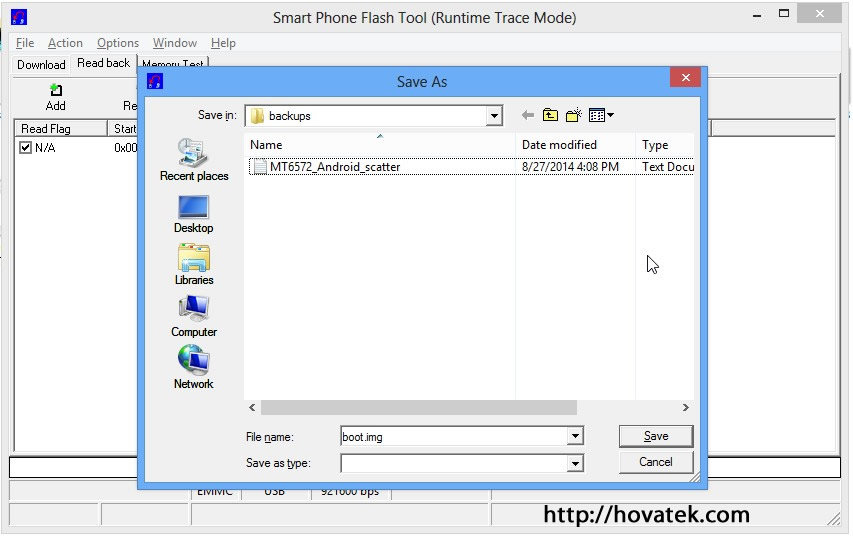Create a new folder icon
Screen dimensions: 853x538
coord(573,115)
